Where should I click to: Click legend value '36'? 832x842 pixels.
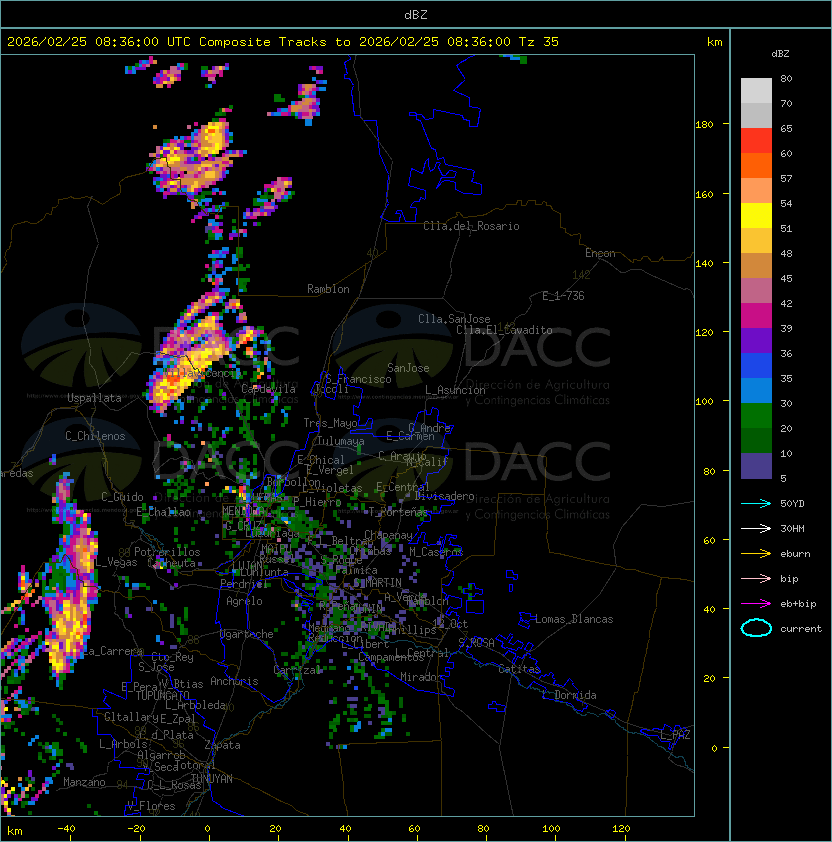(786, 353)
